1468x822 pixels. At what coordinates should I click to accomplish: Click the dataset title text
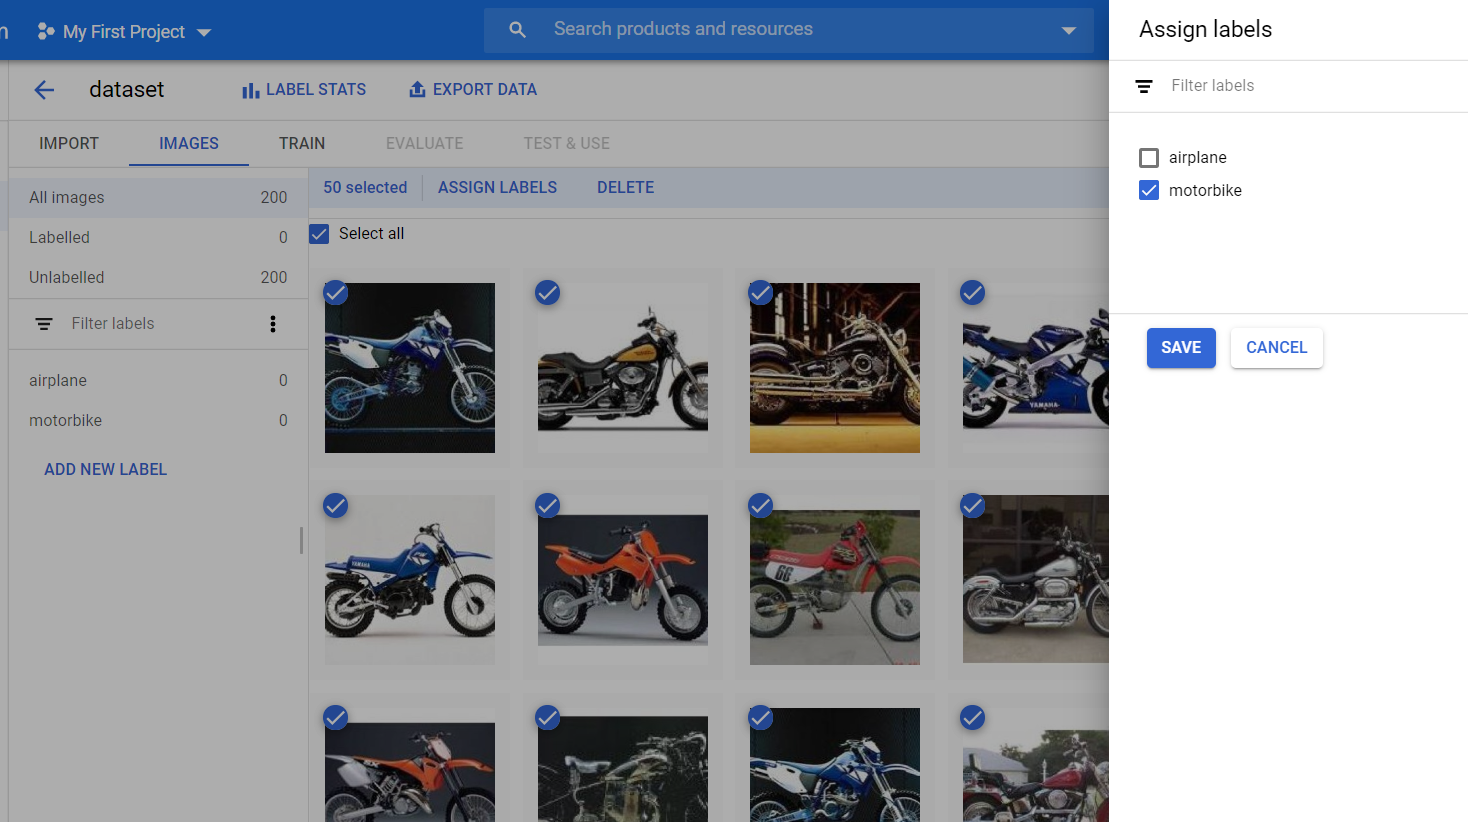127,90
